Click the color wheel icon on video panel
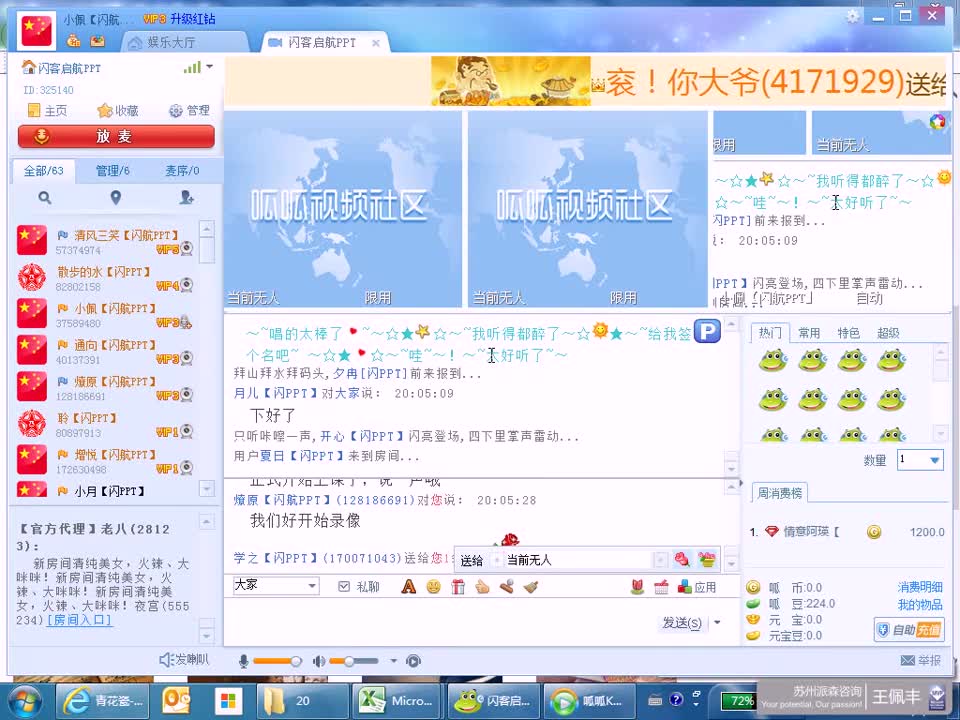The image size is (960, 720). [937, 122]
